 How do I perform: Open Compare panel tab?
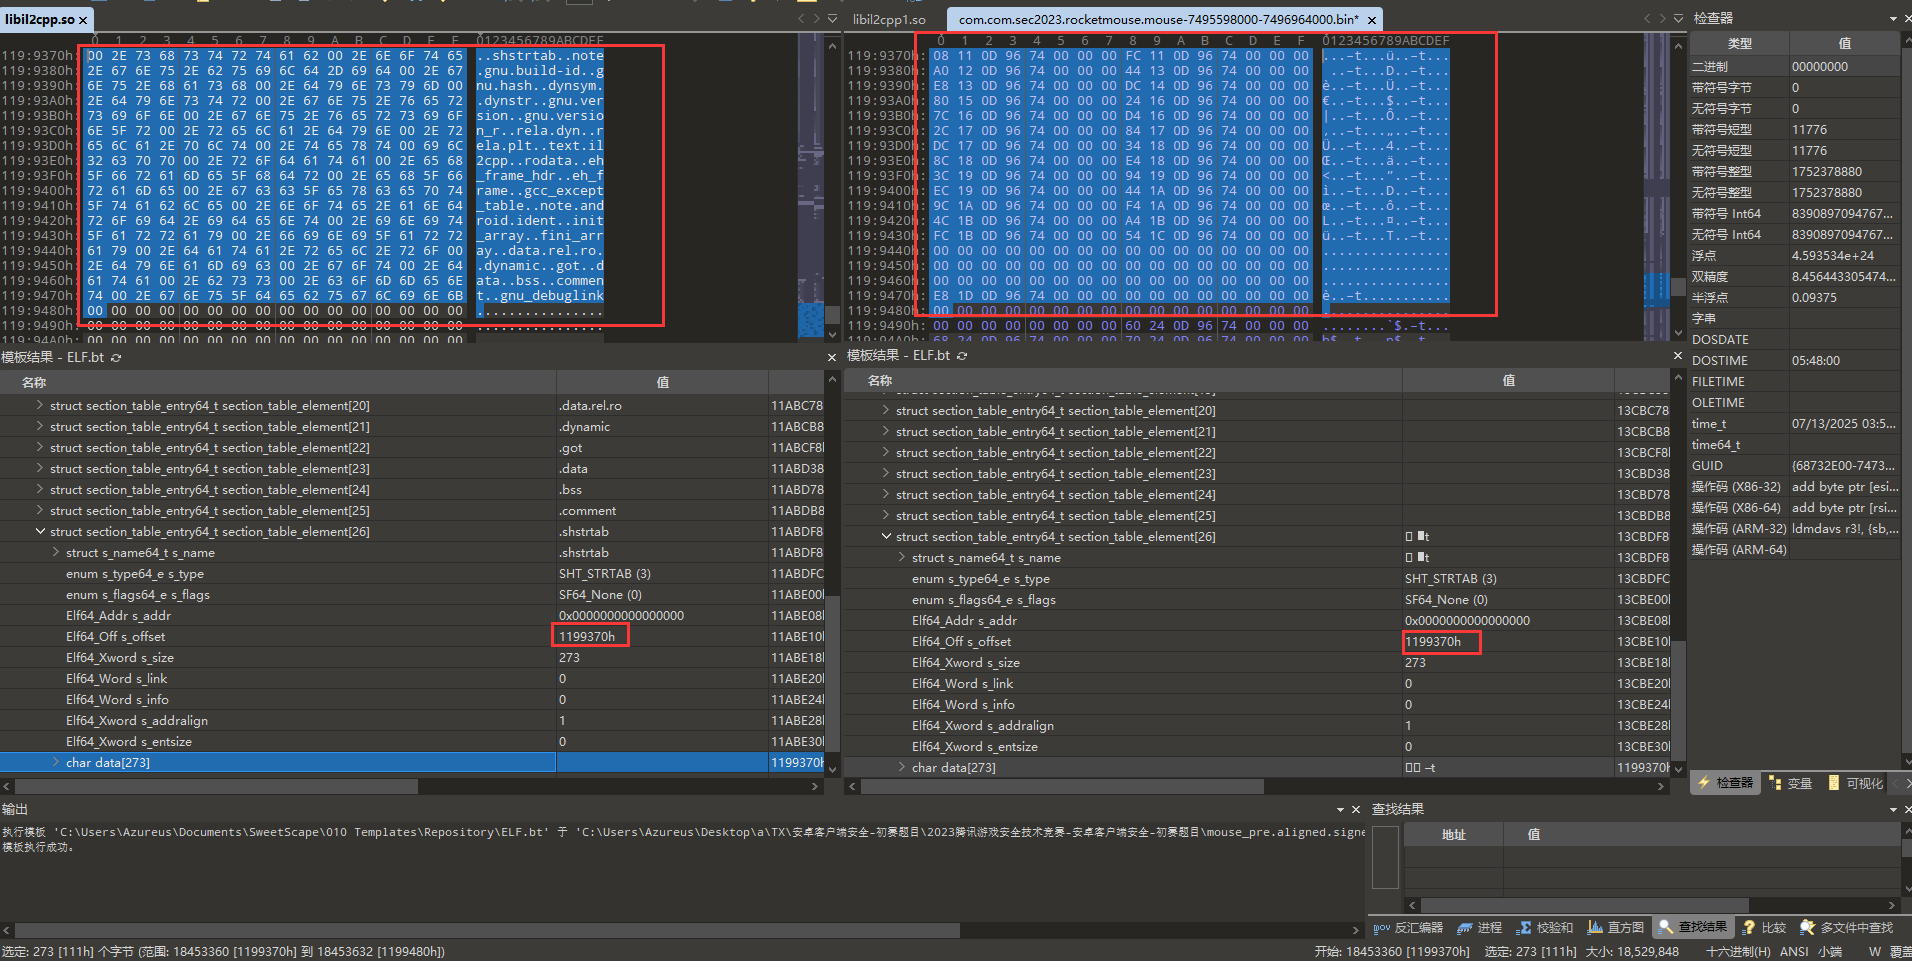tap(1765, 928)
